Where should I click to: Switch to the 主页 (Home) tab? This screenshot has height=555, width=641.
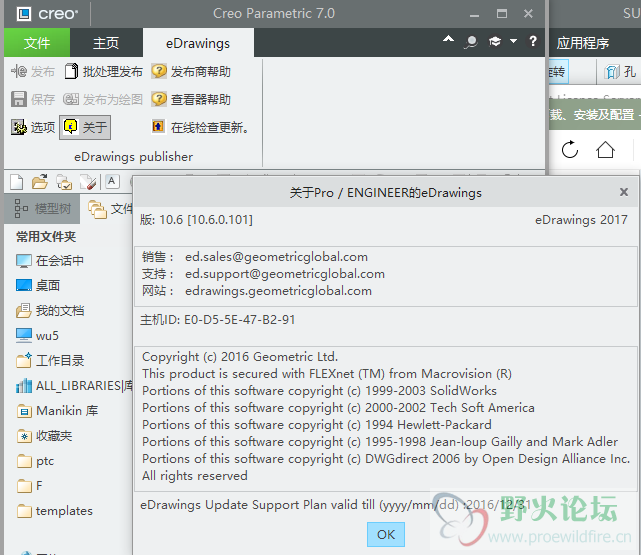point(106,43)
